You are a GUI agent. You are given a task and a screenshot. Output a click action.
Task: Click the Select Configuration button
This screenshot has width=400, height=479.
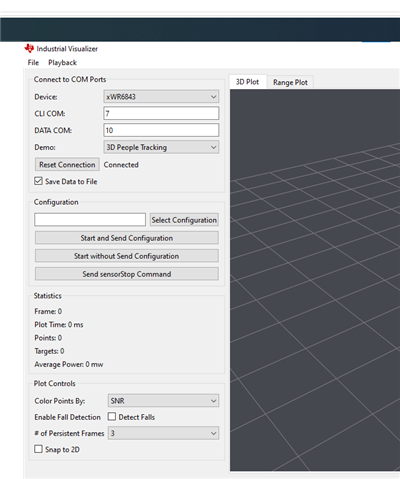point(184,220)
